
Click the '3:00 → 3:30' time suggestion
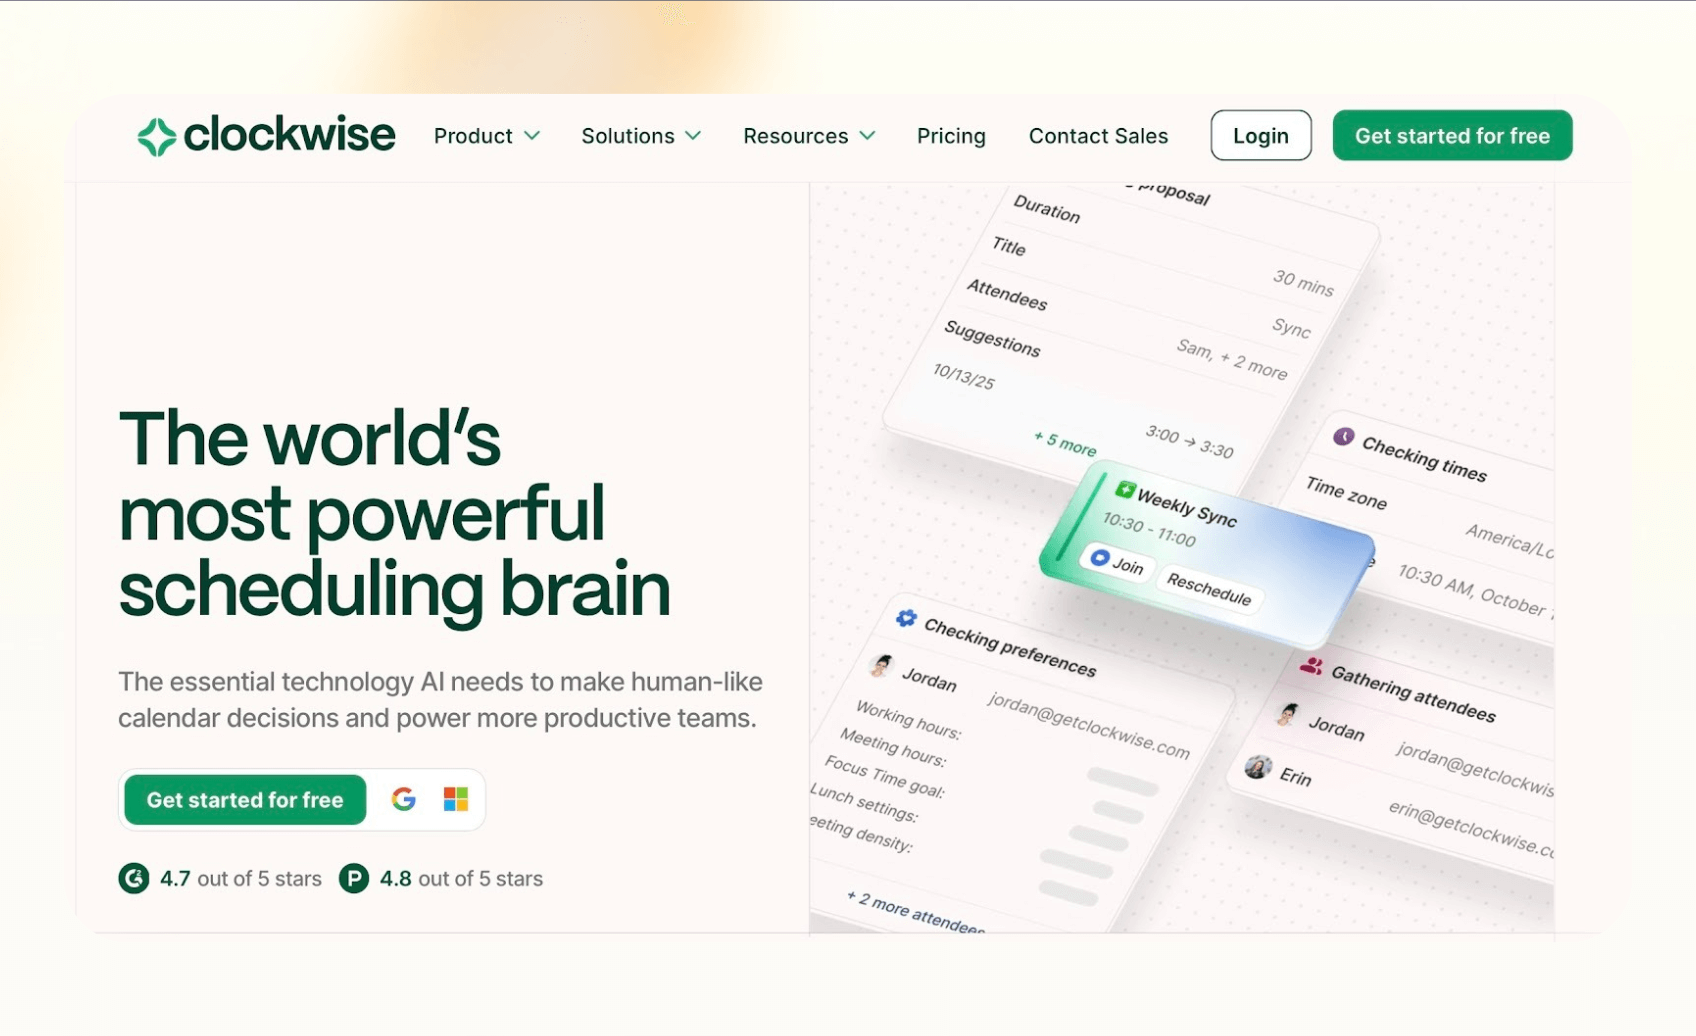(1189, 441)
